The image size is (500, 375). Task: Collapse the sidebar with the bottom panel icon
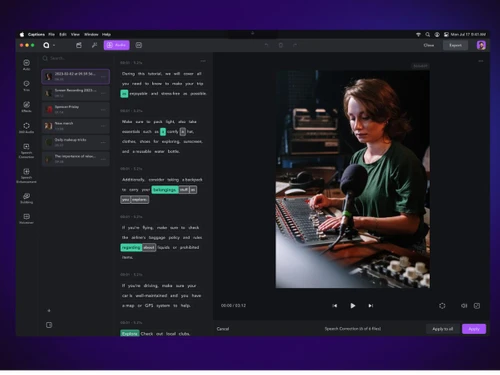click(49, 325)
